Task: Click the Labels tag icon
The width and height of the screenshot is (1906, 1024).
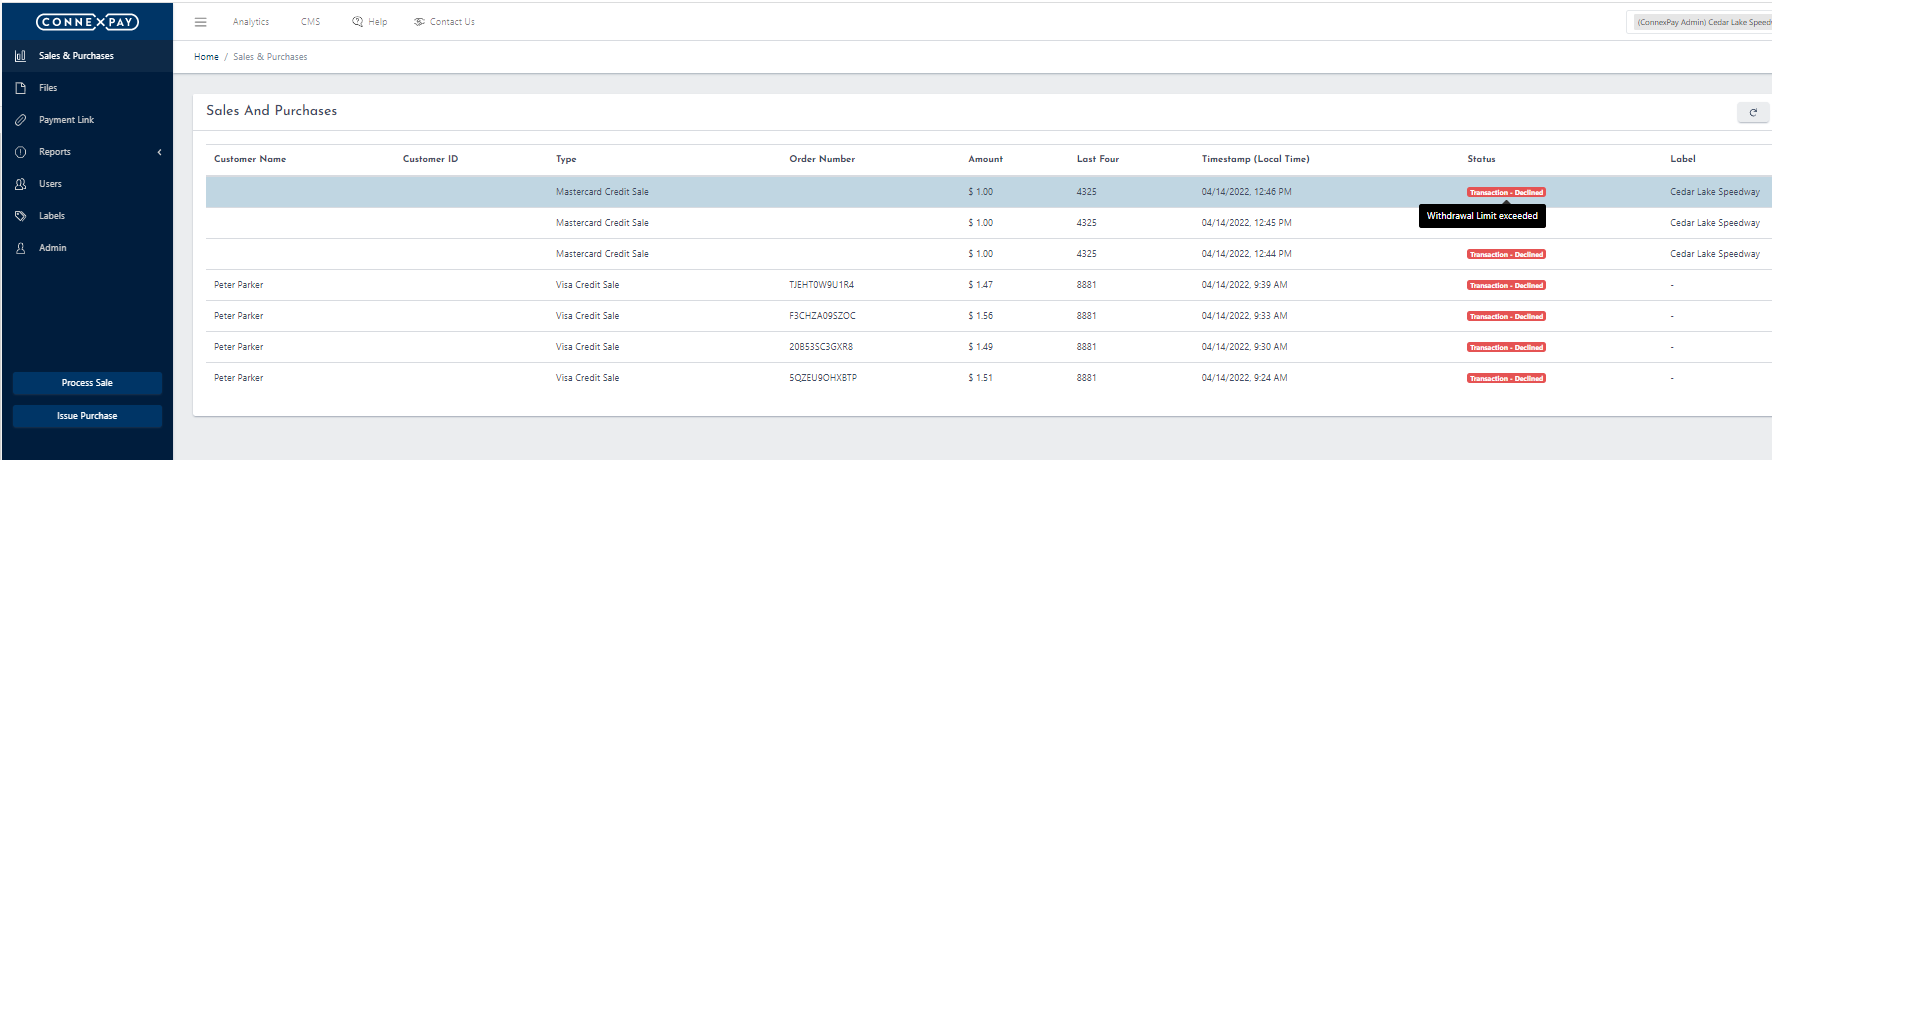Action: pos(20,216)
